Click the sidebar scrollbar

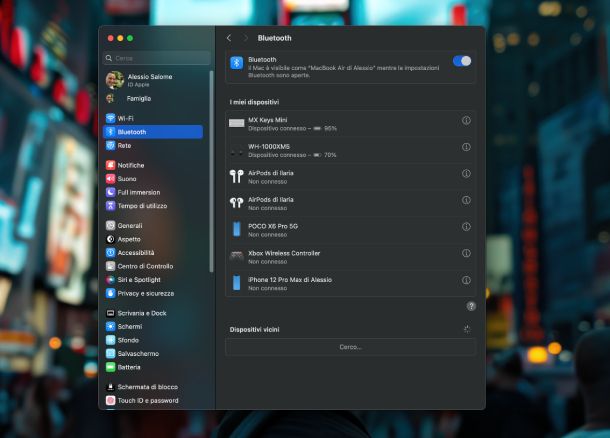tap(212, 171)
